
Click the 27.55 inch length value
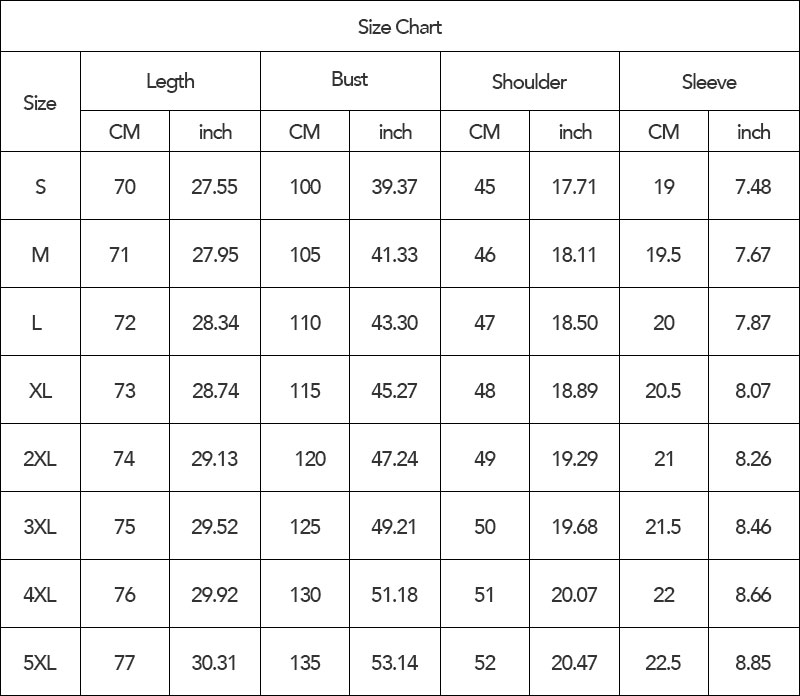click(x=214, y=186)
